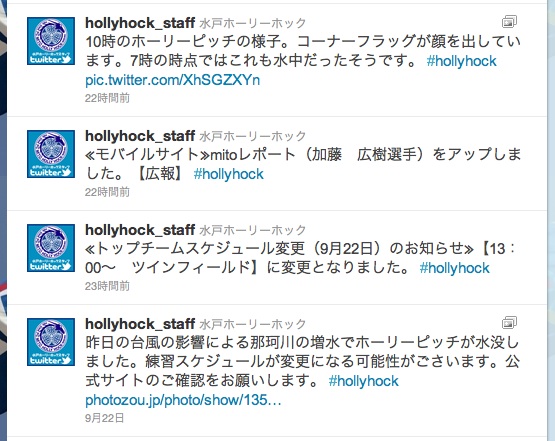The width and height of the screenshot is (555, 441).
Task: Open hollyhock_staff username on the first tweet
Action: tap(140, 23)
